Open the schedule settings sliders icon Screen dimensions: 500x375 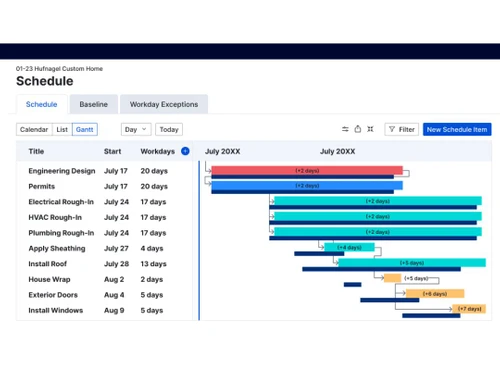(x=345, y=129)
